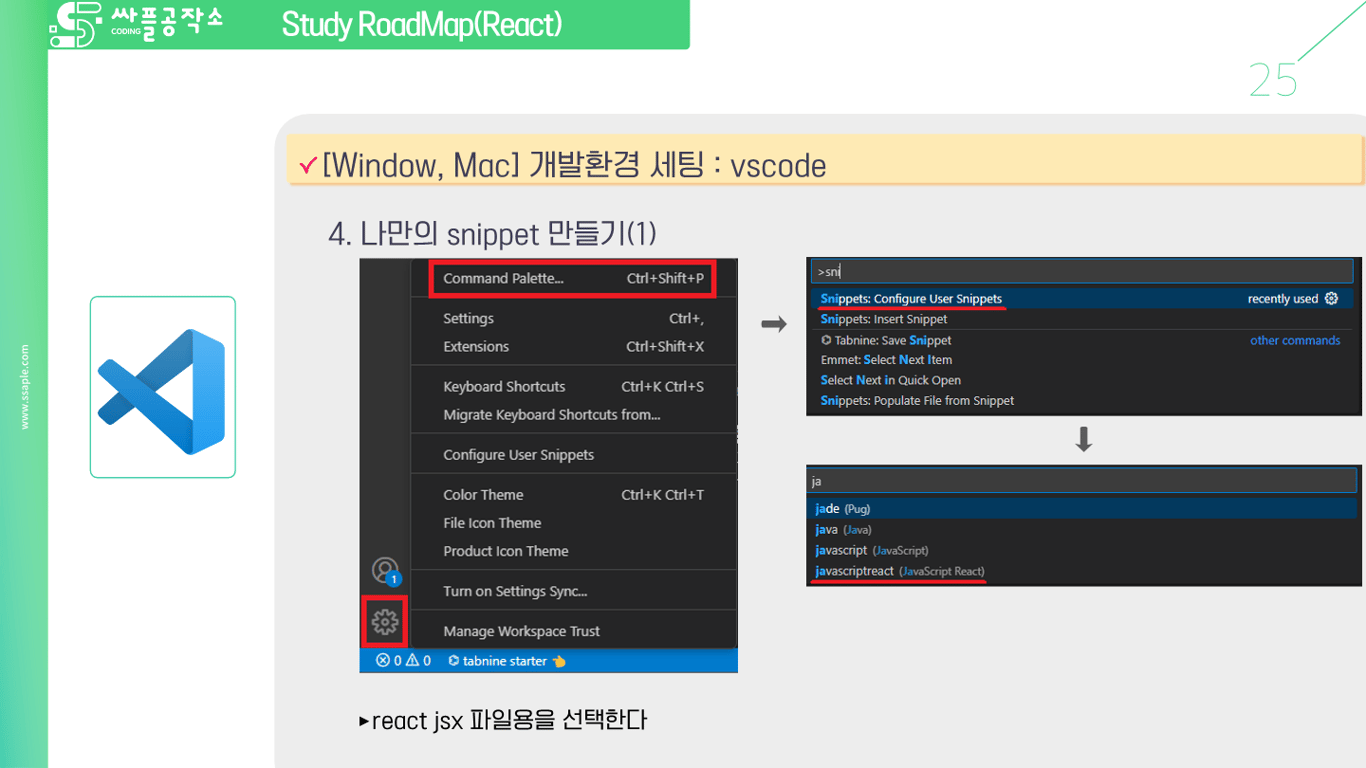The image size is (1366, 768).
Task: Click the other commands link
Action: pyautogui.click(x=1295, y=340)
